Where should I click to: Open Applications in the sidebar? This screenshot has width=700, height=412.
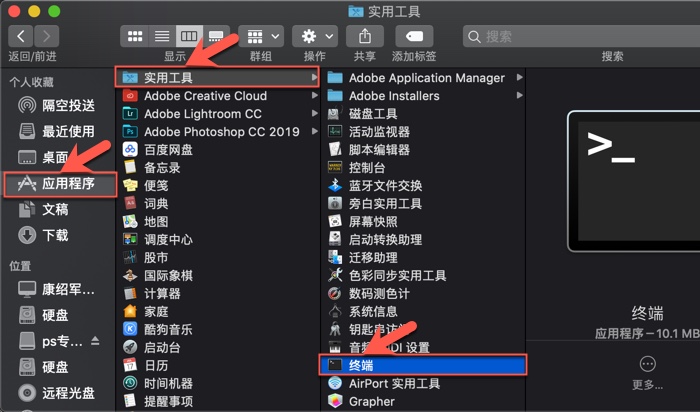(x=68, y=184)
